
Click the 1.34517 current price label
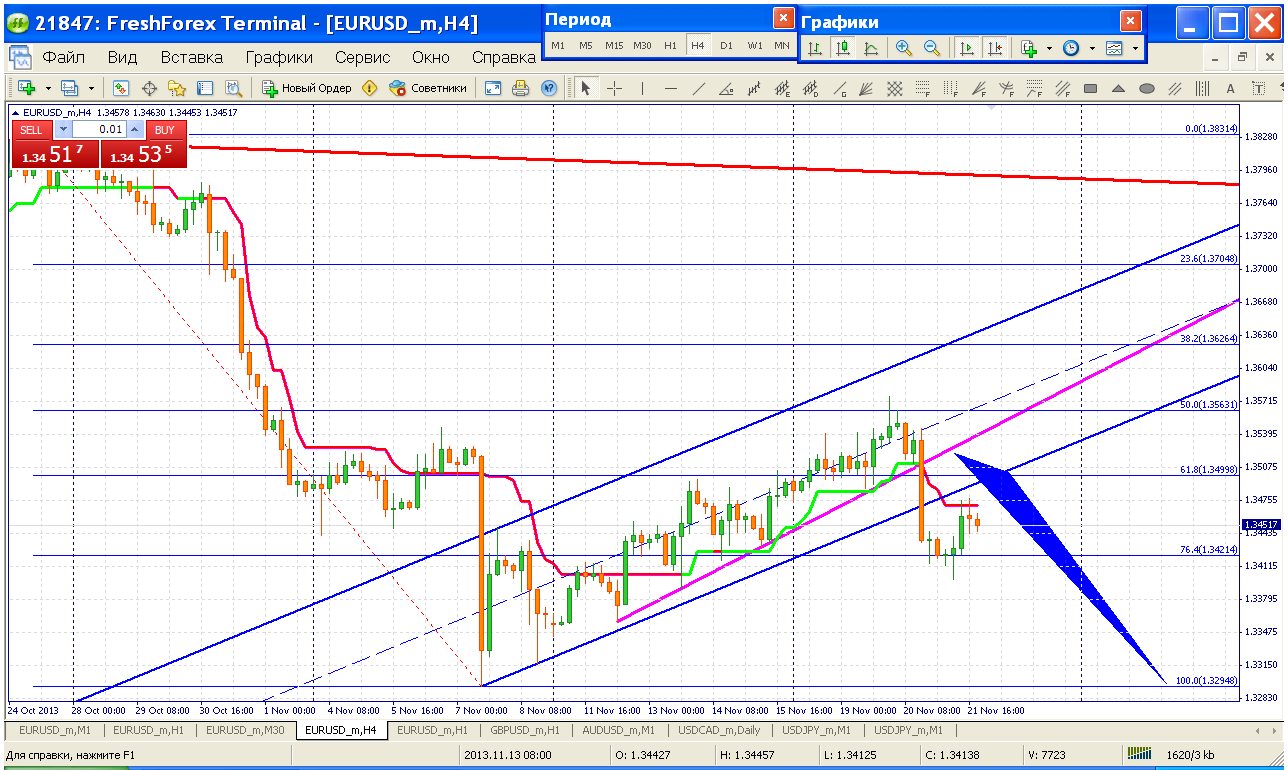pyautogui.click(x=1259, y=524)
